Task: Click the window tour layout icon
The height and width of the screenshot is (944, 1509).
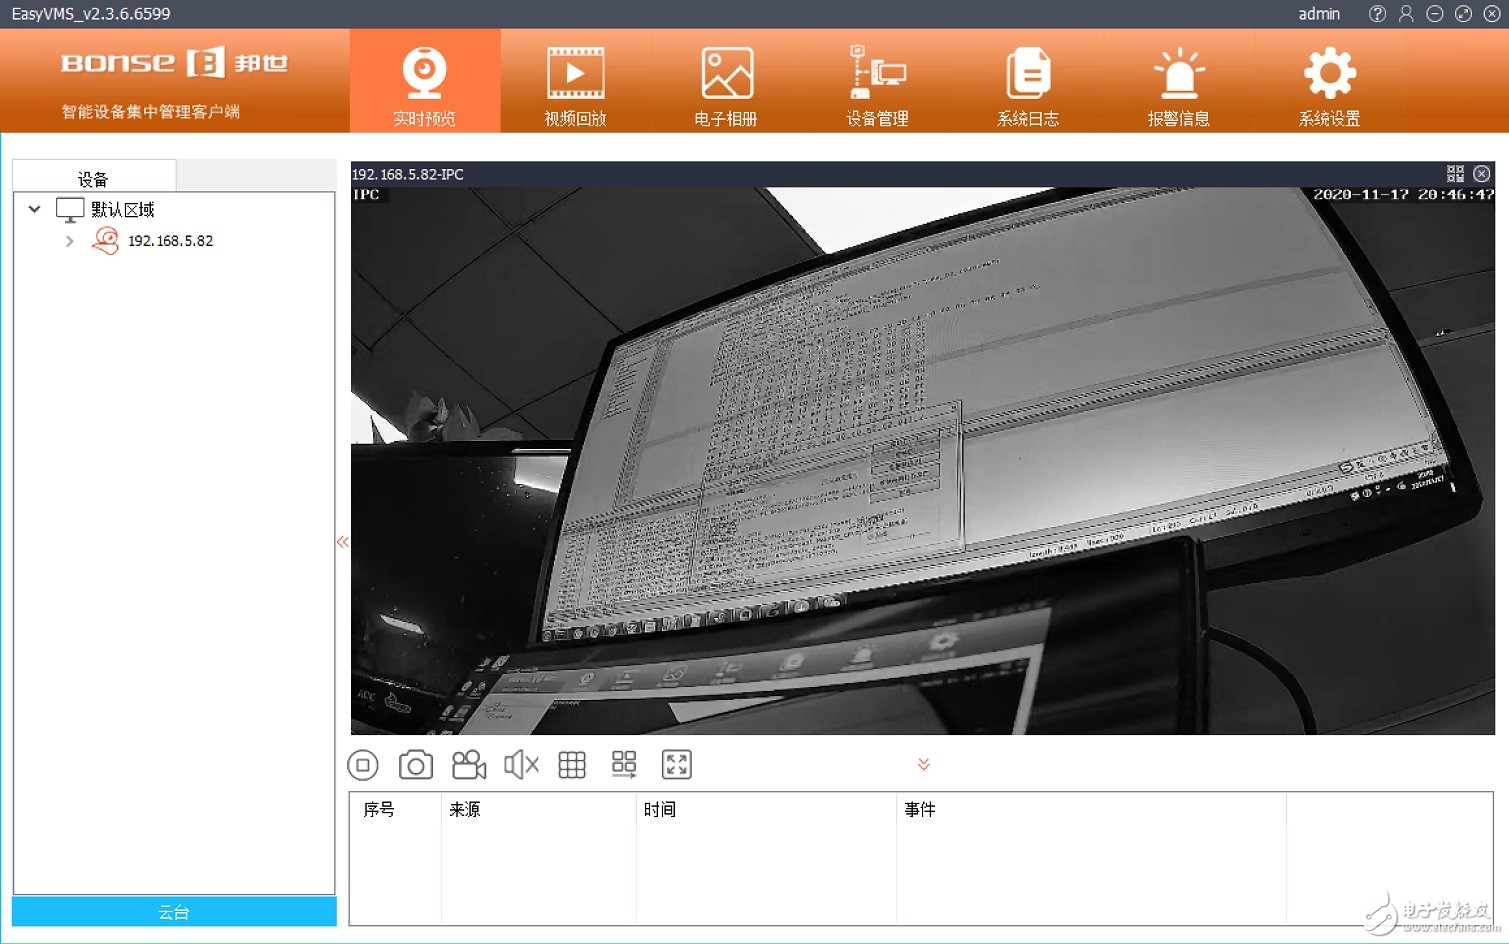Action: tap(624, 765)
